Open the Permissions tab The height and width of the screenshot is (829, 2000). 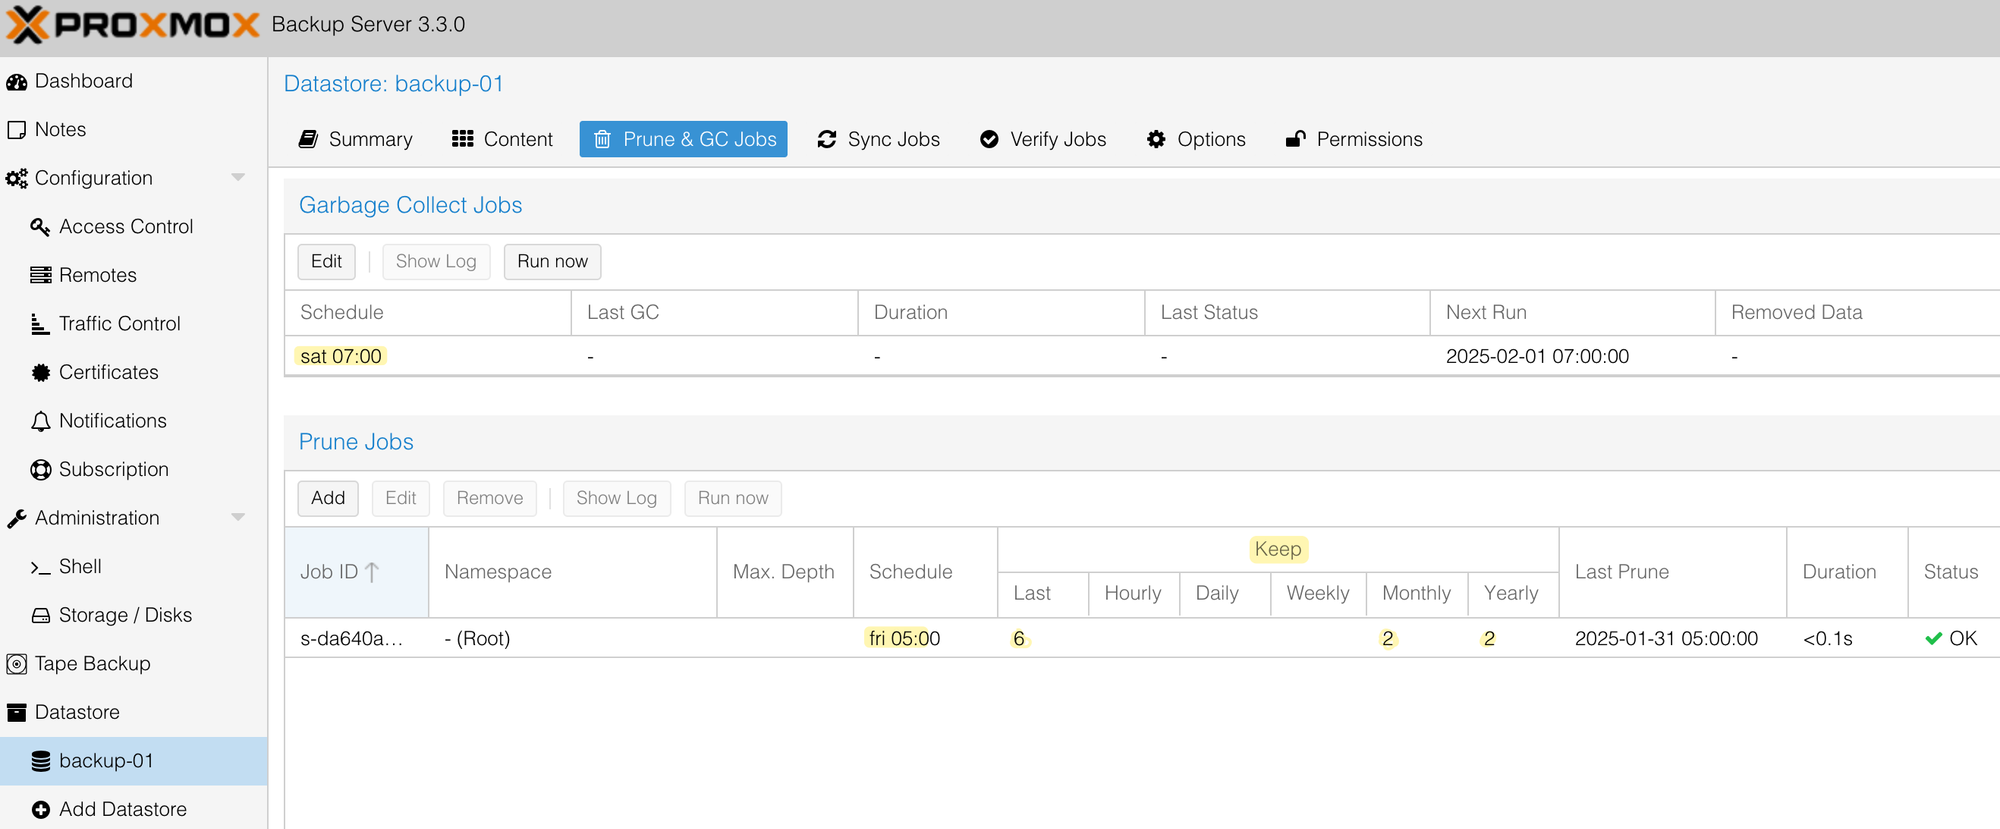[x=1354, y=139]
